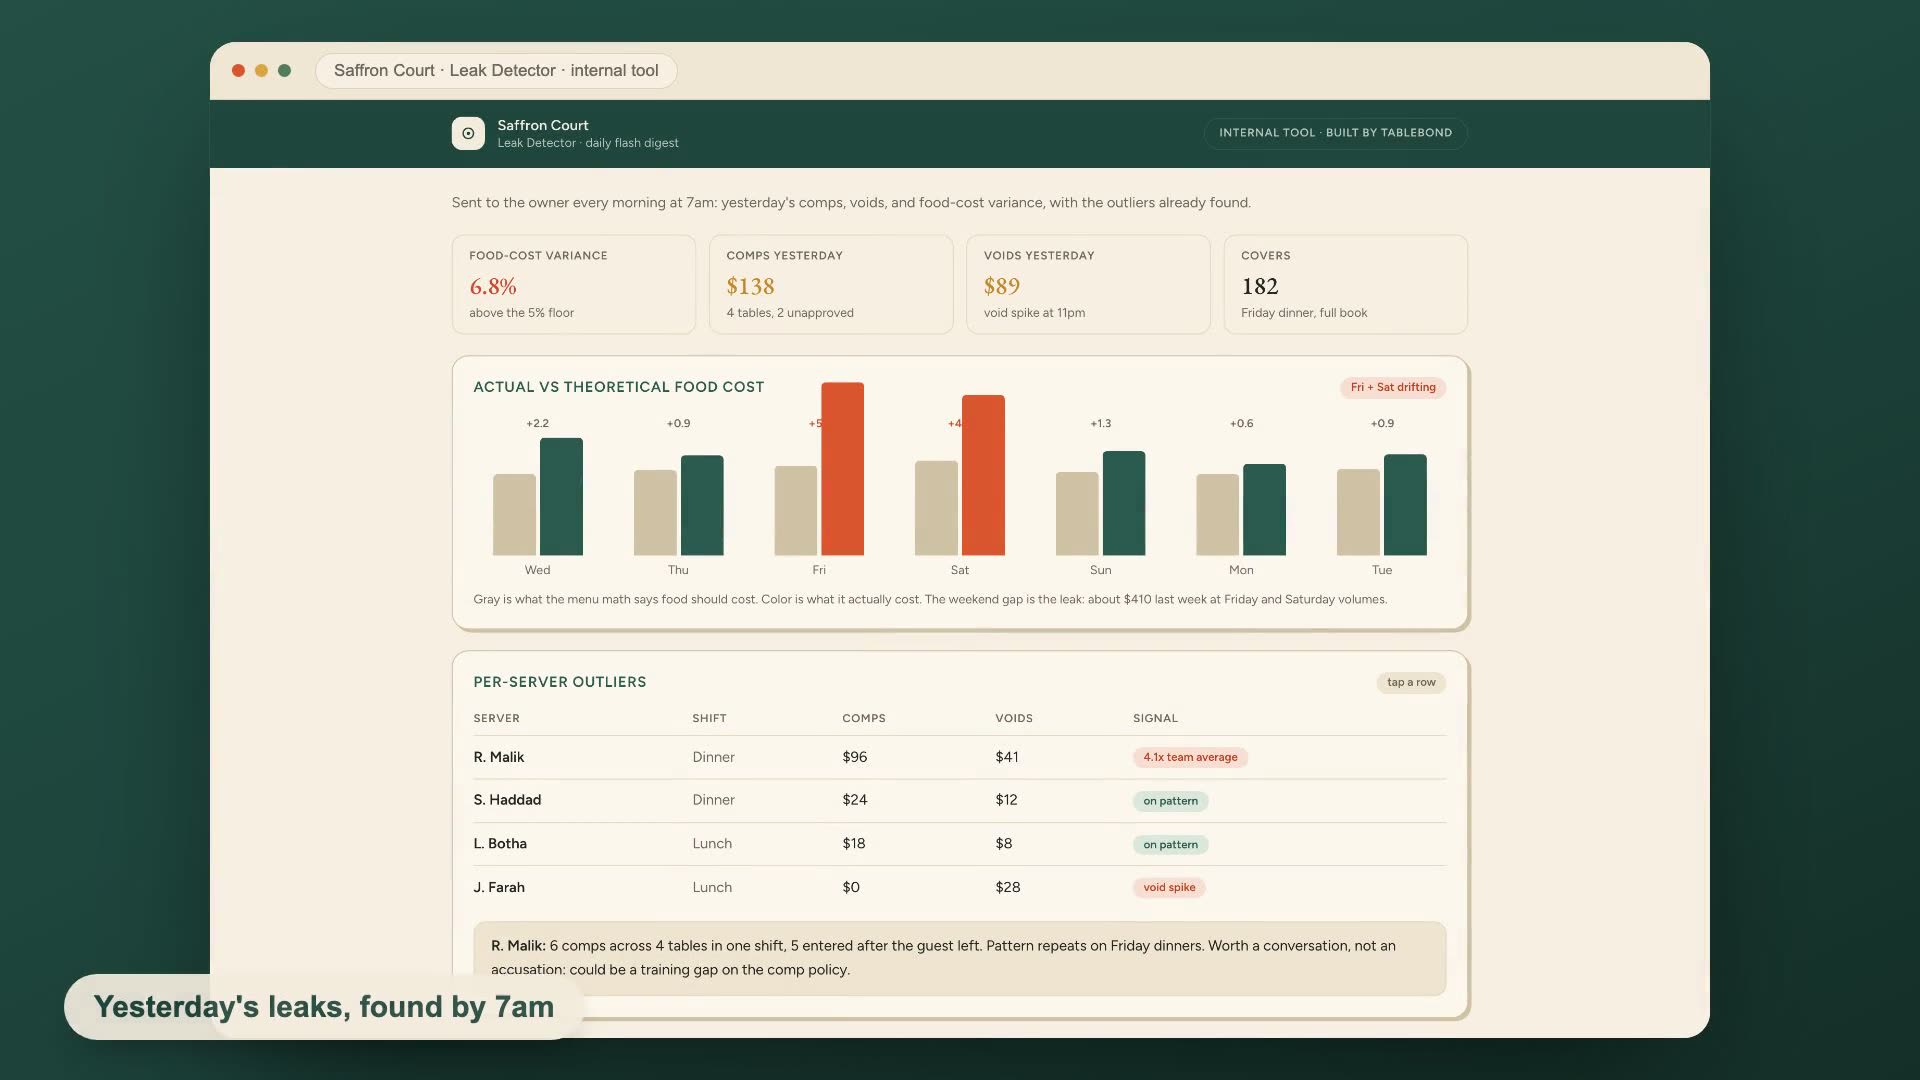Click the tap a row hint pill
1920x1080 pixels.
1411,683
